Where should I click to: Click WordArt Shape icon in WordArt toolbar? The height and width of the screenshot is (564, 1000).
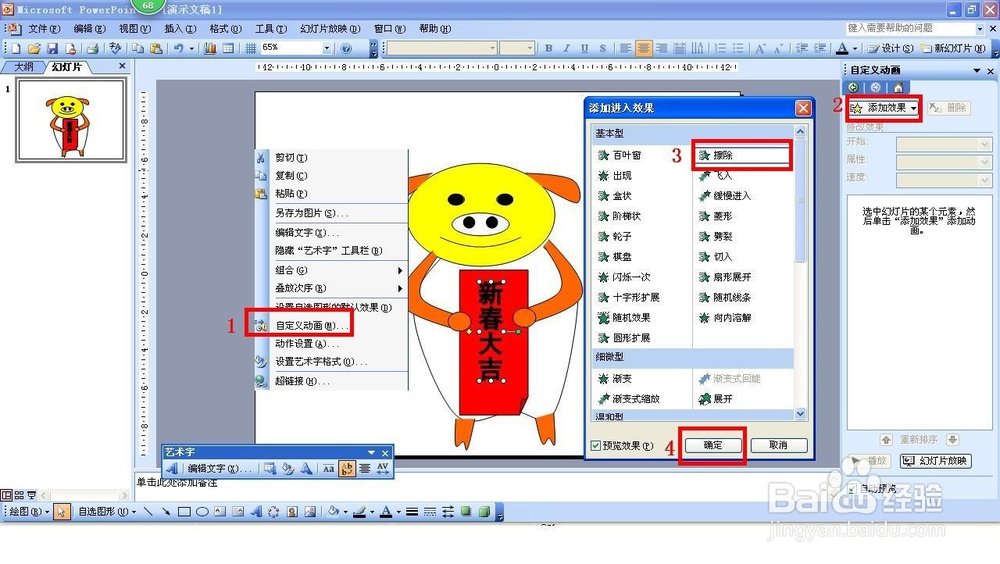(x=307, y=468)
